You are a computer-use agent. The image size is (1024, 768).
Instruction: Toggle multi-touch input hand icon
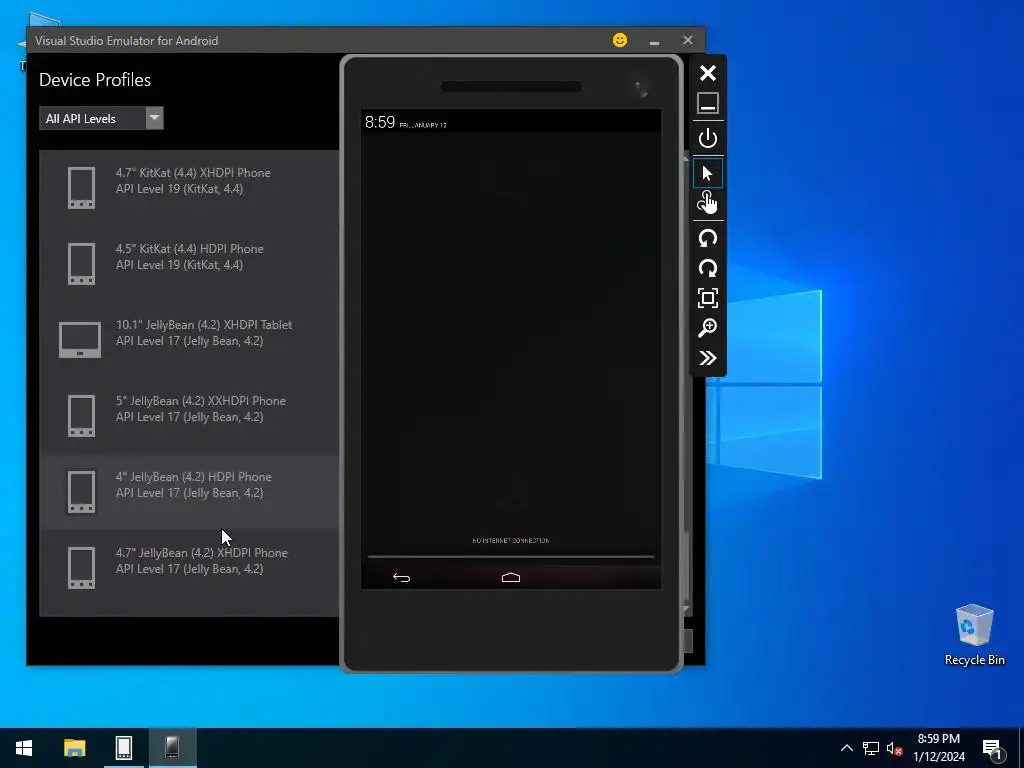(708, 203)
